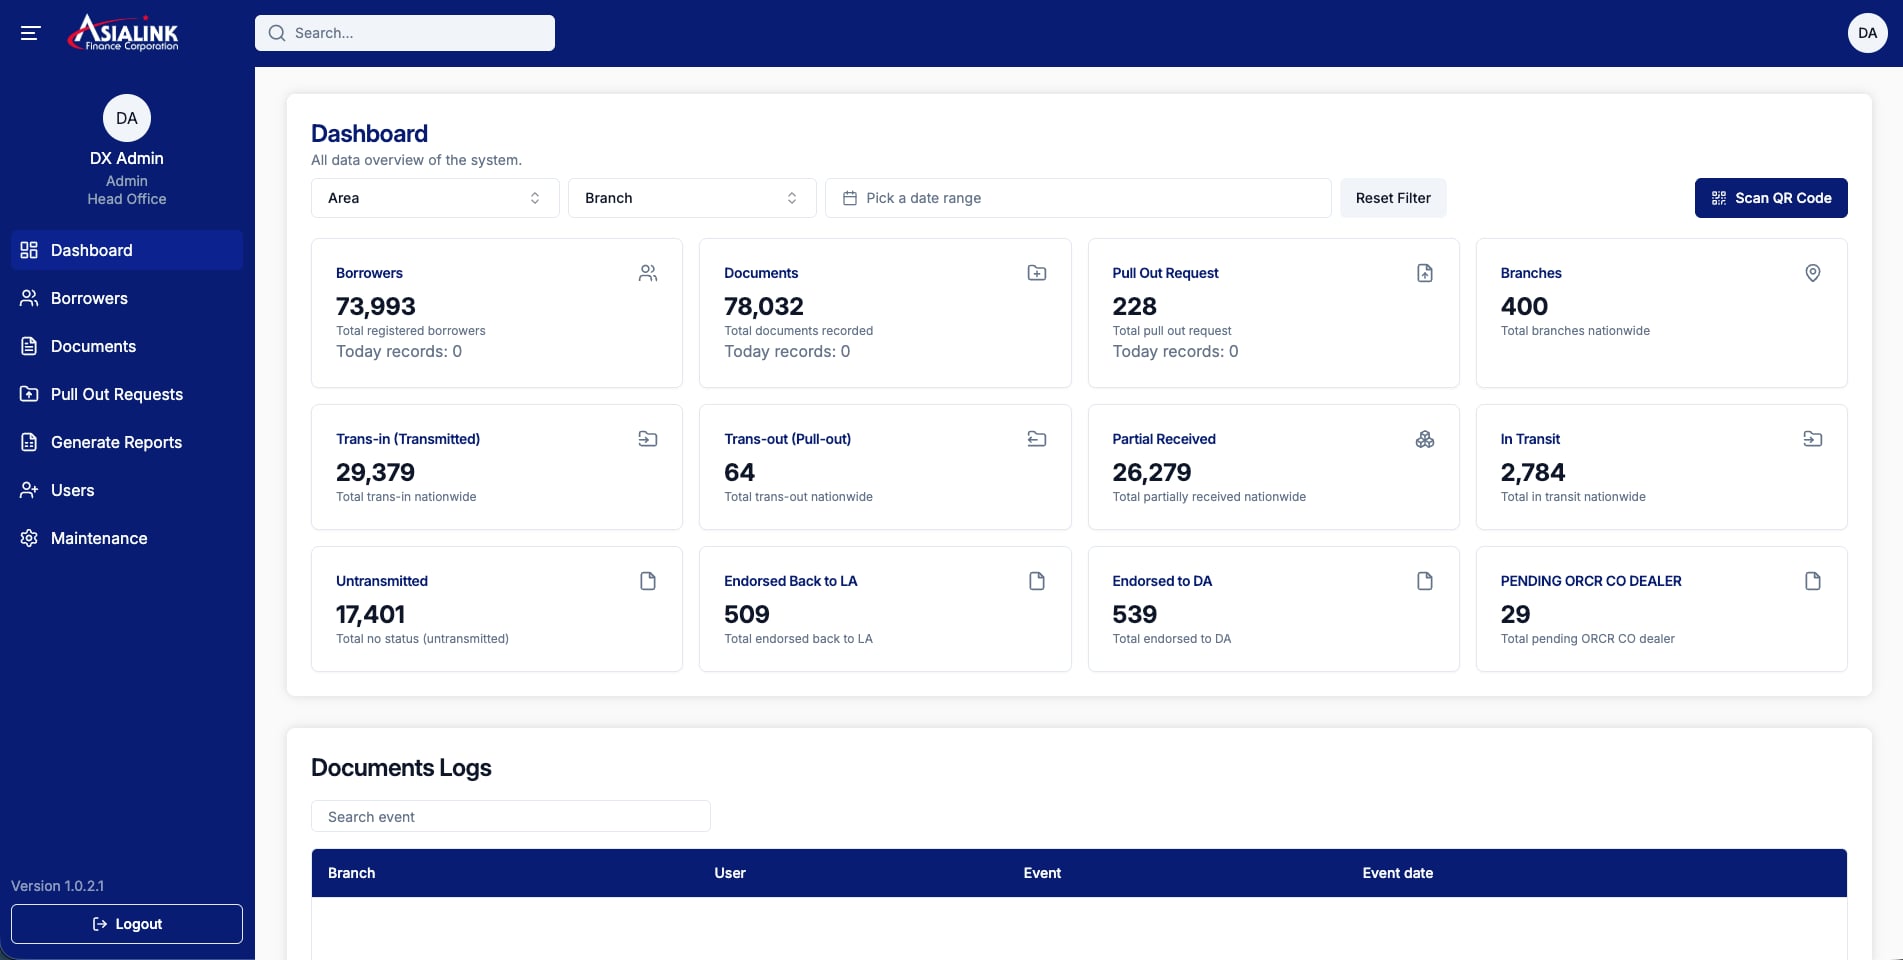The height and width of the screenshot is (960, 1903).
Task: Open the Area dropdown filter
Action: [x=435, y=198]
